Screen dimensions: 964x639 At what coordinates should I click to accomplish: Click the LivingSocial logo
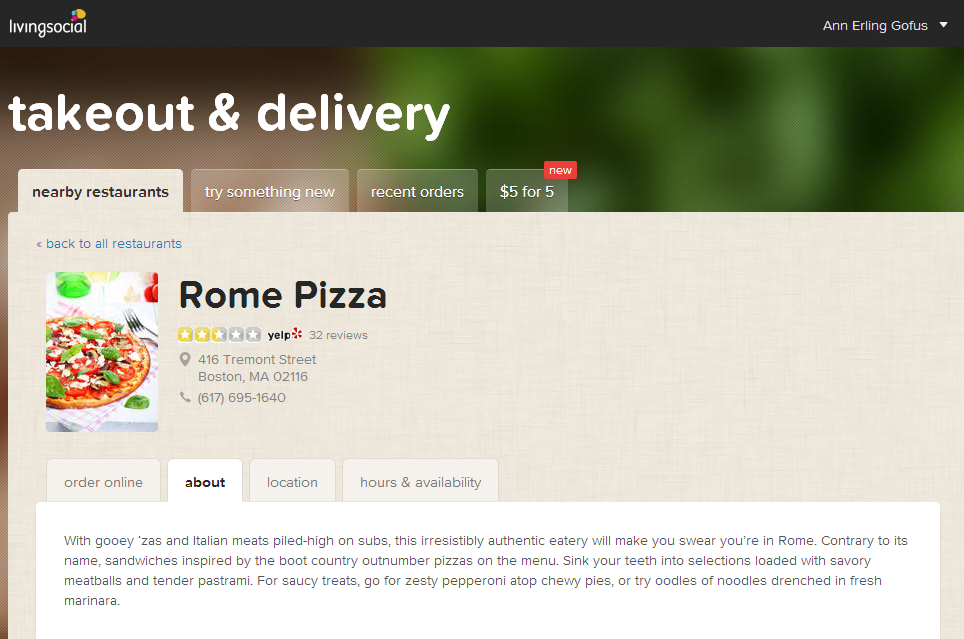(48, 23)
